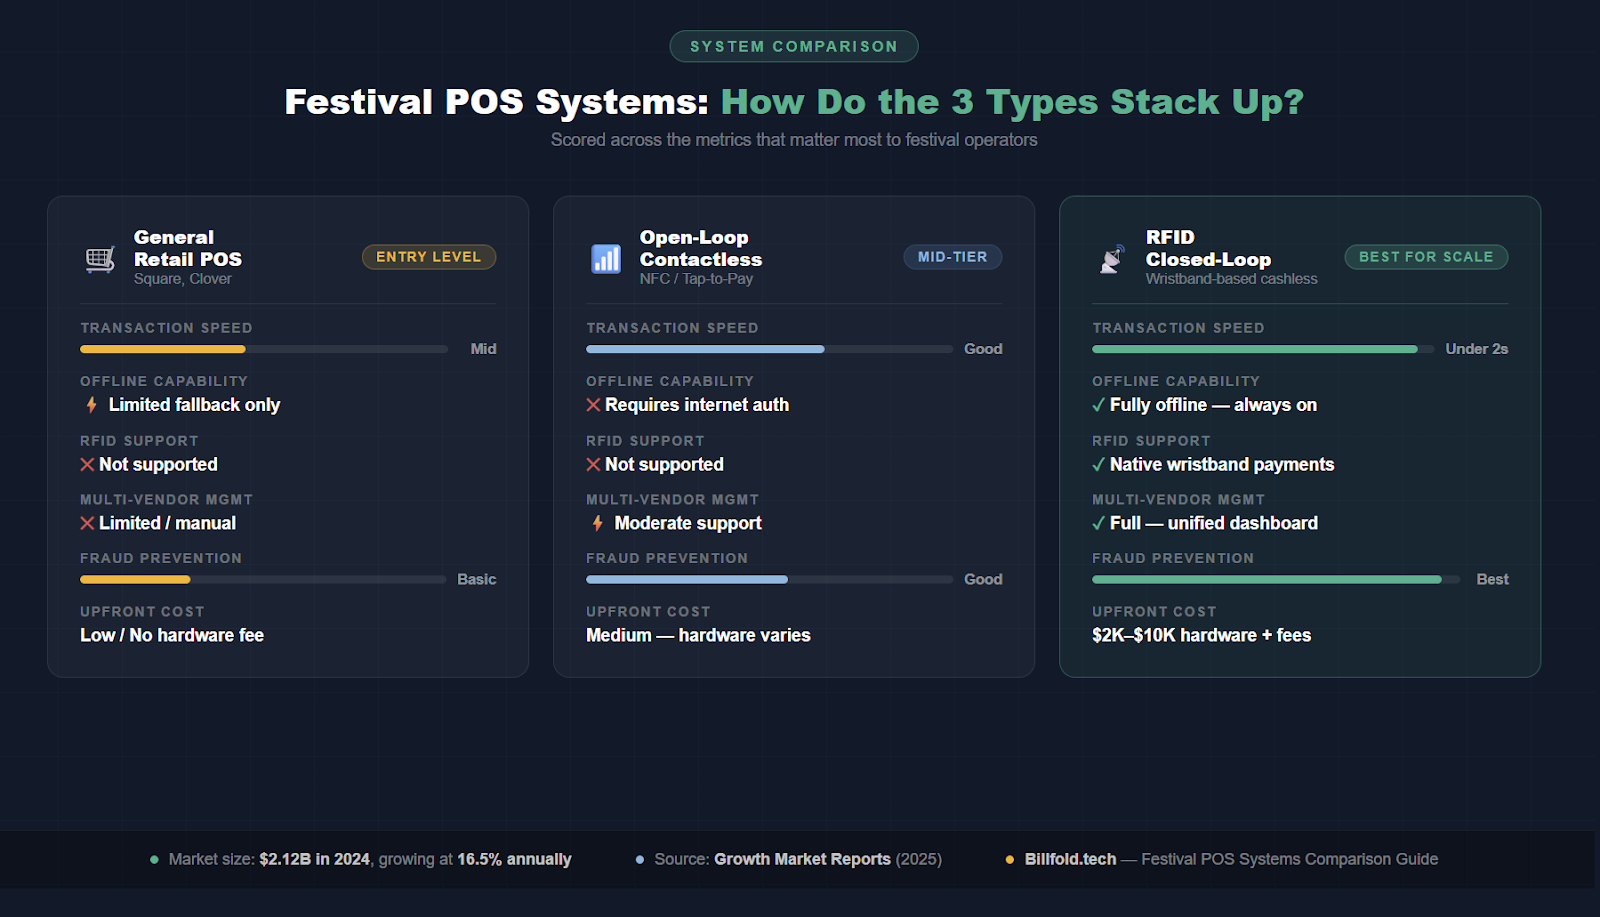Viewport: 1600px width, 917px height.
Task: Click the red X next to Requires internet auth
Action: point(592,404)
